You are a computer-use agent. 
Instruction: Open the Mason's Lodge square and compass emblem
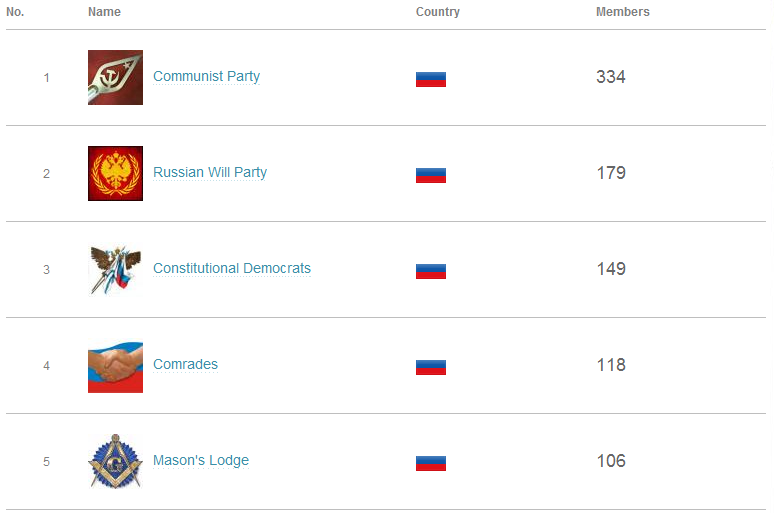(116, 462)
